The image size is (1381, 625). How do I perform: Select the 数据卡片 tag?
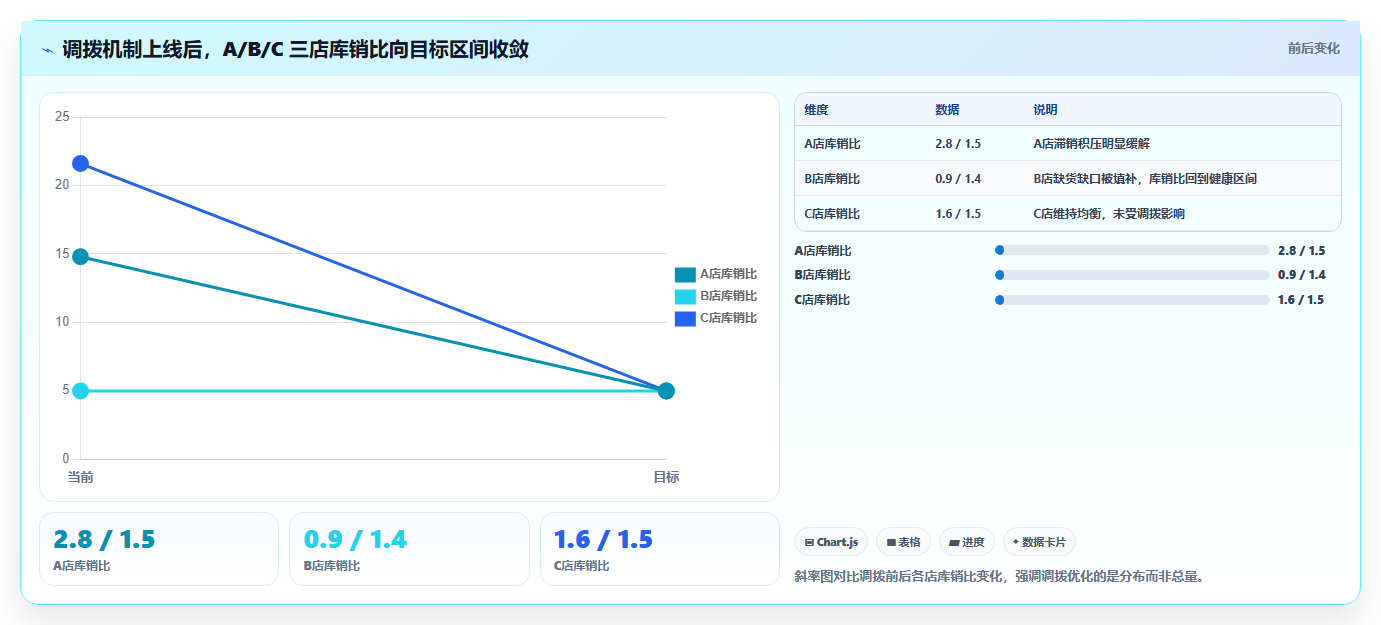1039,542
